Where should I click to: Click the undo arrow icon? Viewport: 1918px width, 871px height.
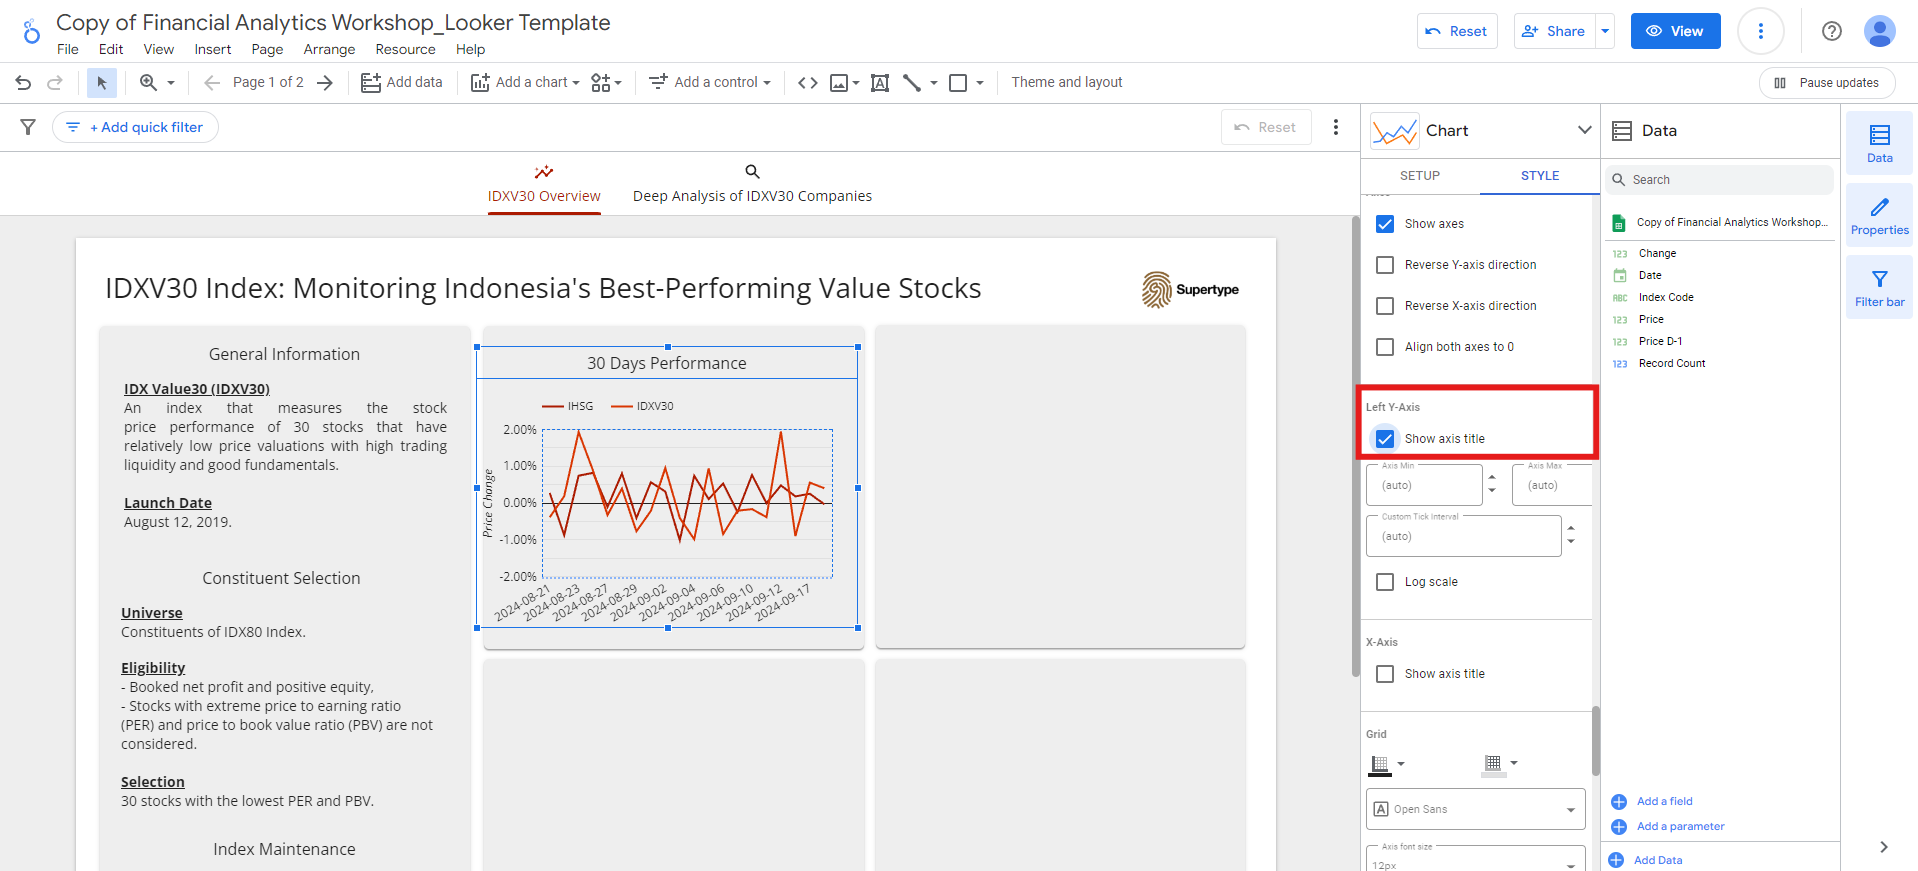coord(23,83)
